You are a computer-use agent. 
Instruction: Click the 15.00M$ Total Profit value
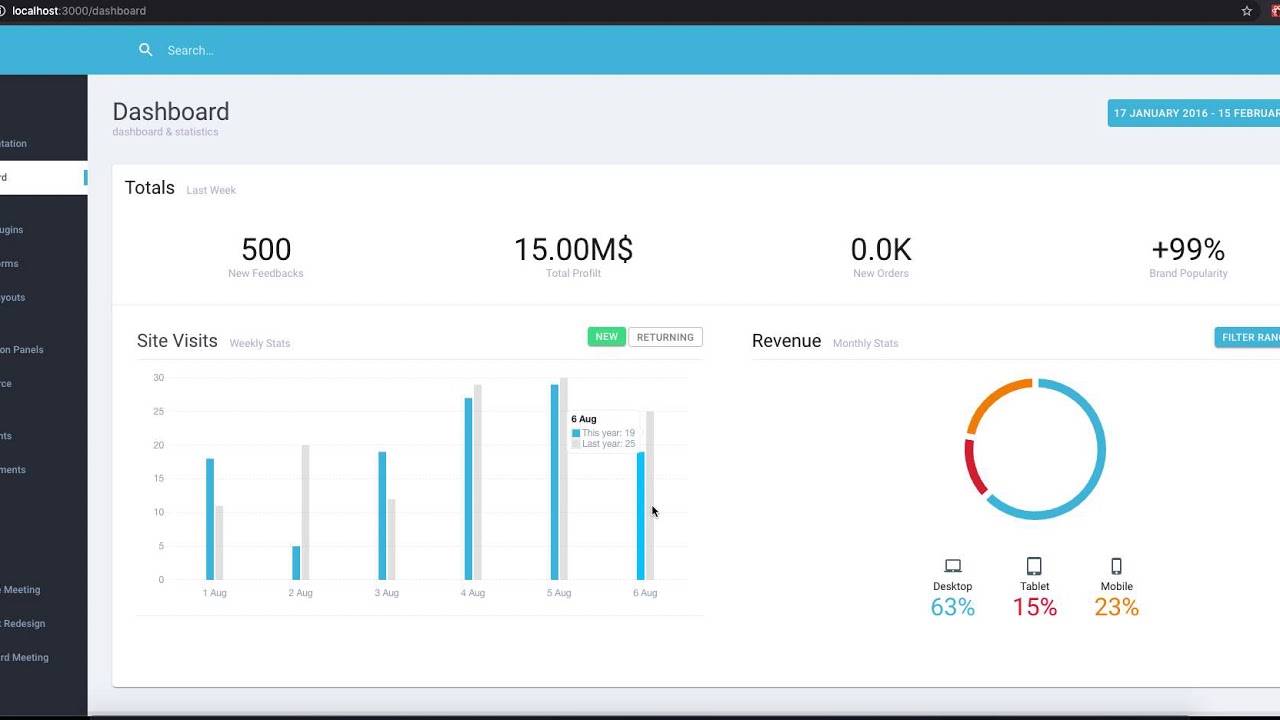pyautogui.click(x=573, y=249)
